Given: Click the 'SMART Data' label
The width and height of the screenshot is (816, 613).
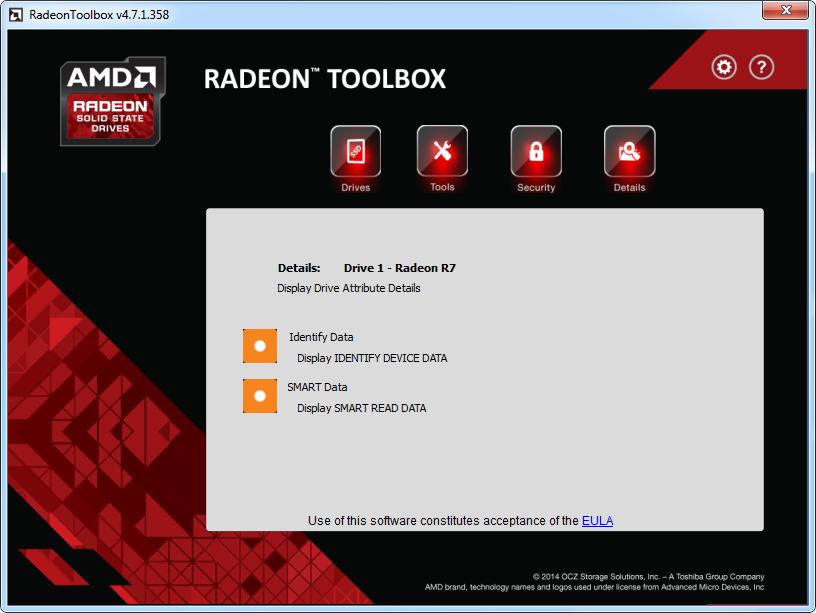Looking at the screenshot, I should point(317,387).
